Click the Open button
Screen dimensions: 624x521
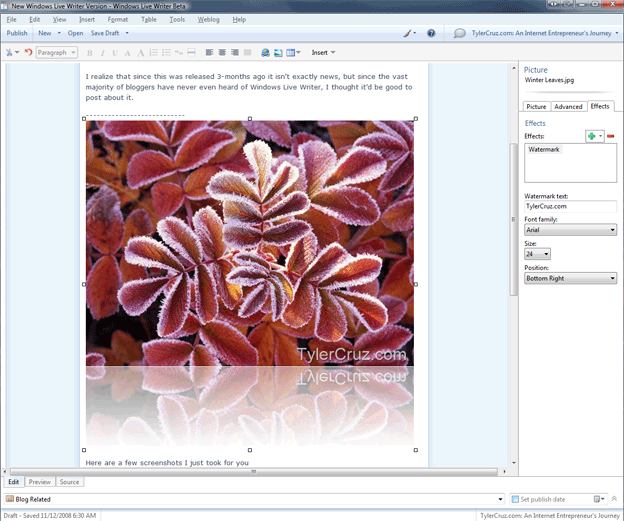click(x=75, y=33)
